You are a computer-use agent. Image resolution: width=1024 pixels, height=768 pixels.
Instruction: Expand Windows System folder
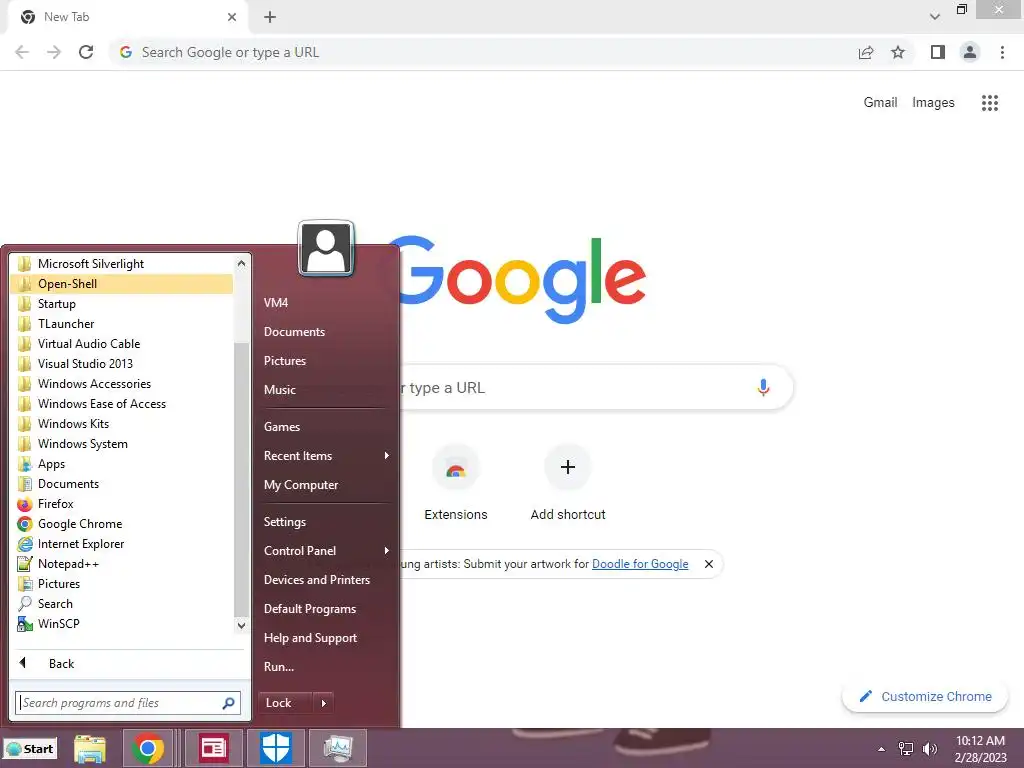[x=121, y=443]
